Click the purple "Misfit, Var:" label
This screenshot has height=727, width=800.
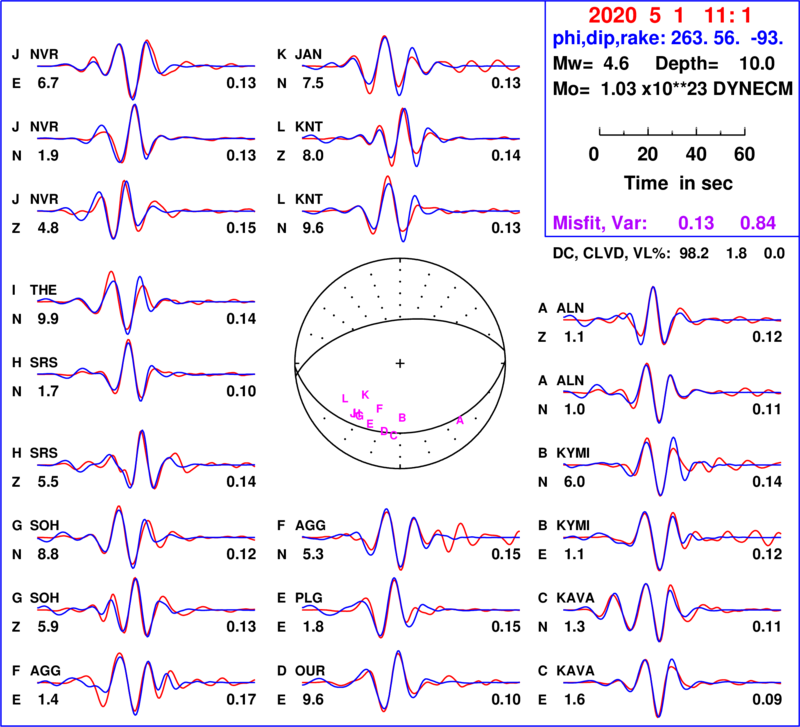[600, 223]
